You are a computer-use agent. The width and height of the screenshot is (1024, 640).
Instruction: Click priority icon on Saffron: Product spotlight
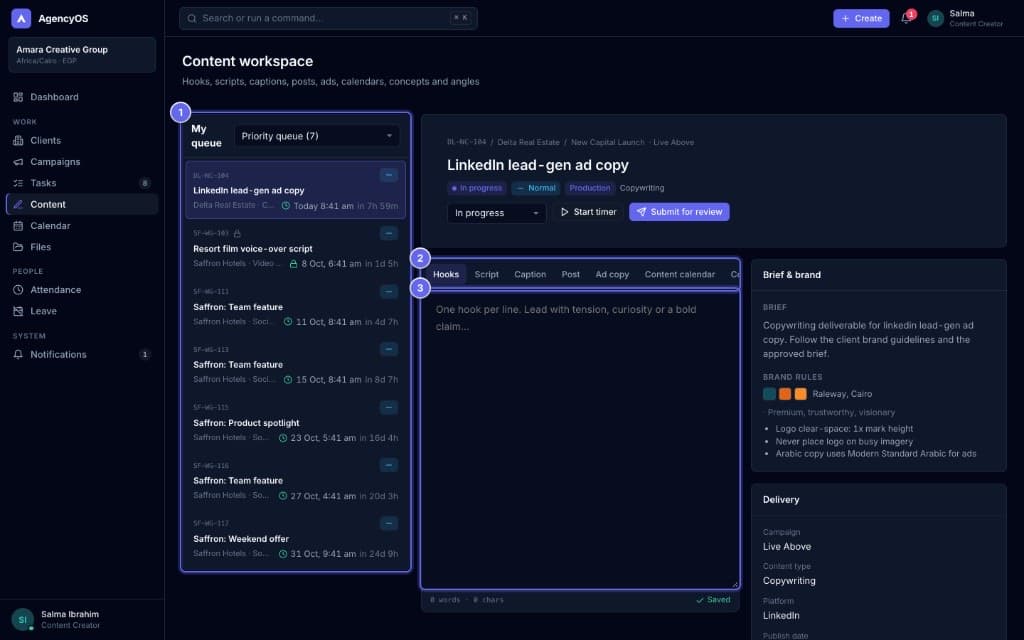[389, 408]
